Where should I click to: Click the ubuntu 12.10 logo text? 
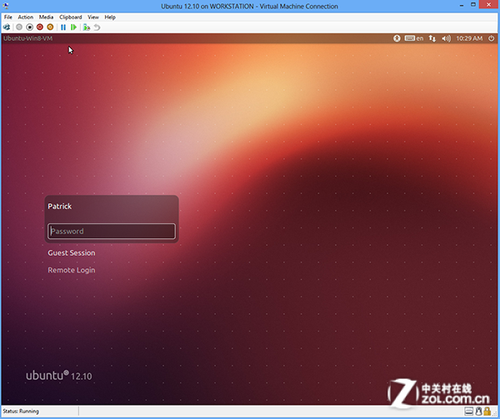(x=59, y=375)
